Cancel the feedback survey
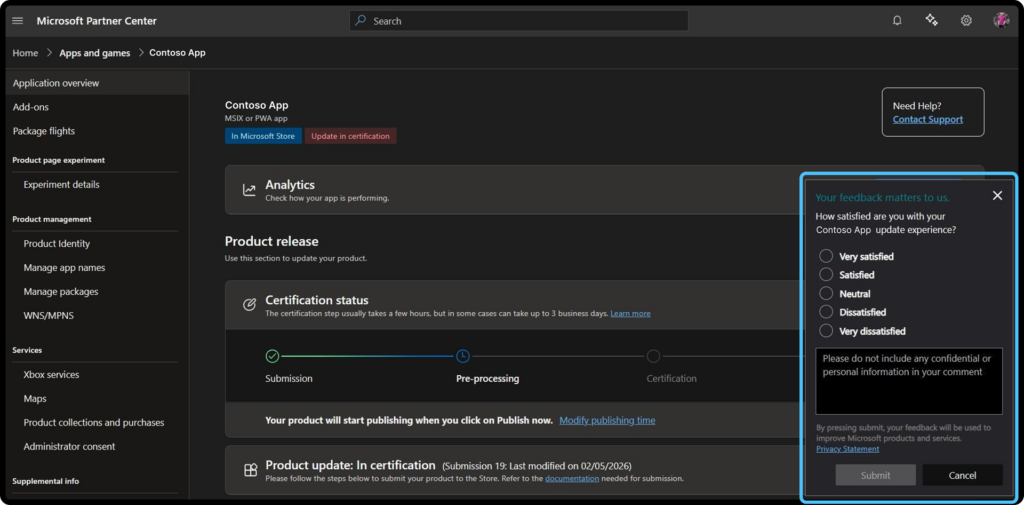Screen dimensions: 1024x505 coord(962,475)
